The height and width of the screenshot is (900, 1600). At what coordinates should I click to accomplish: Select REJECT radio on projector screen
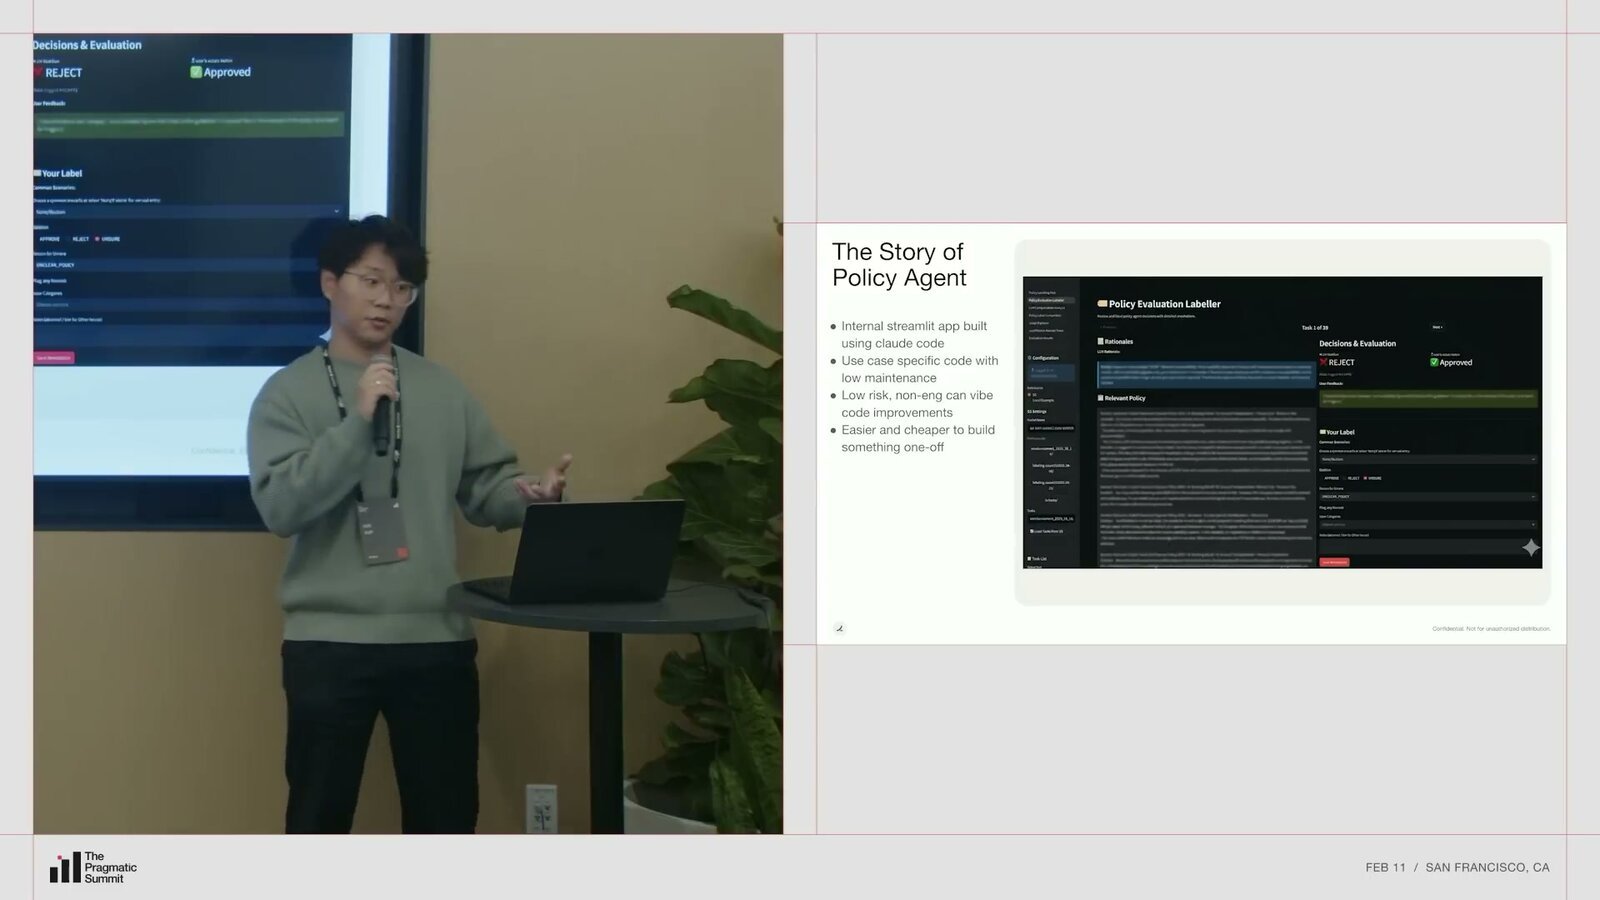pyautogui.click(x=78, y=239)
